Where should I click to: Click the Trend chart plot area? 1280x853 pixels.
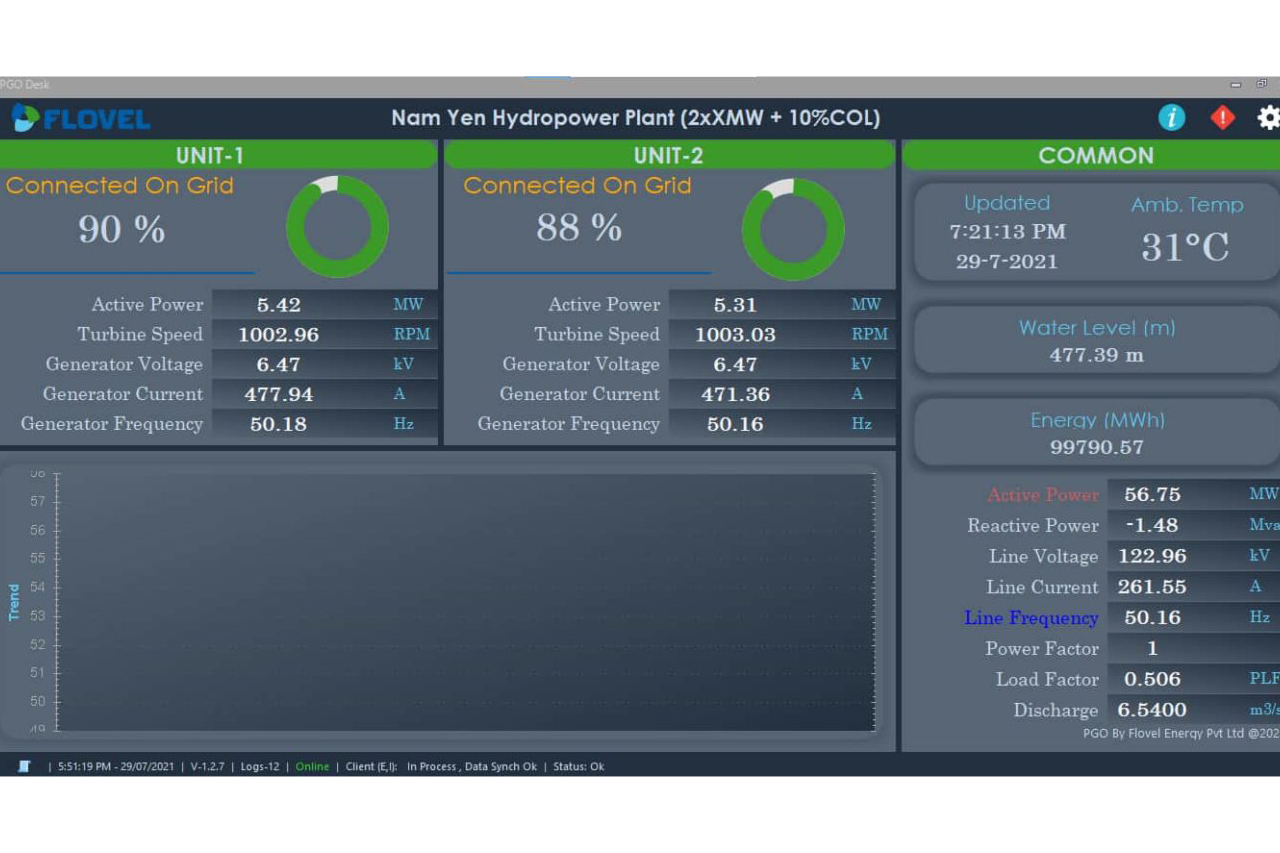tap(466, 601)
